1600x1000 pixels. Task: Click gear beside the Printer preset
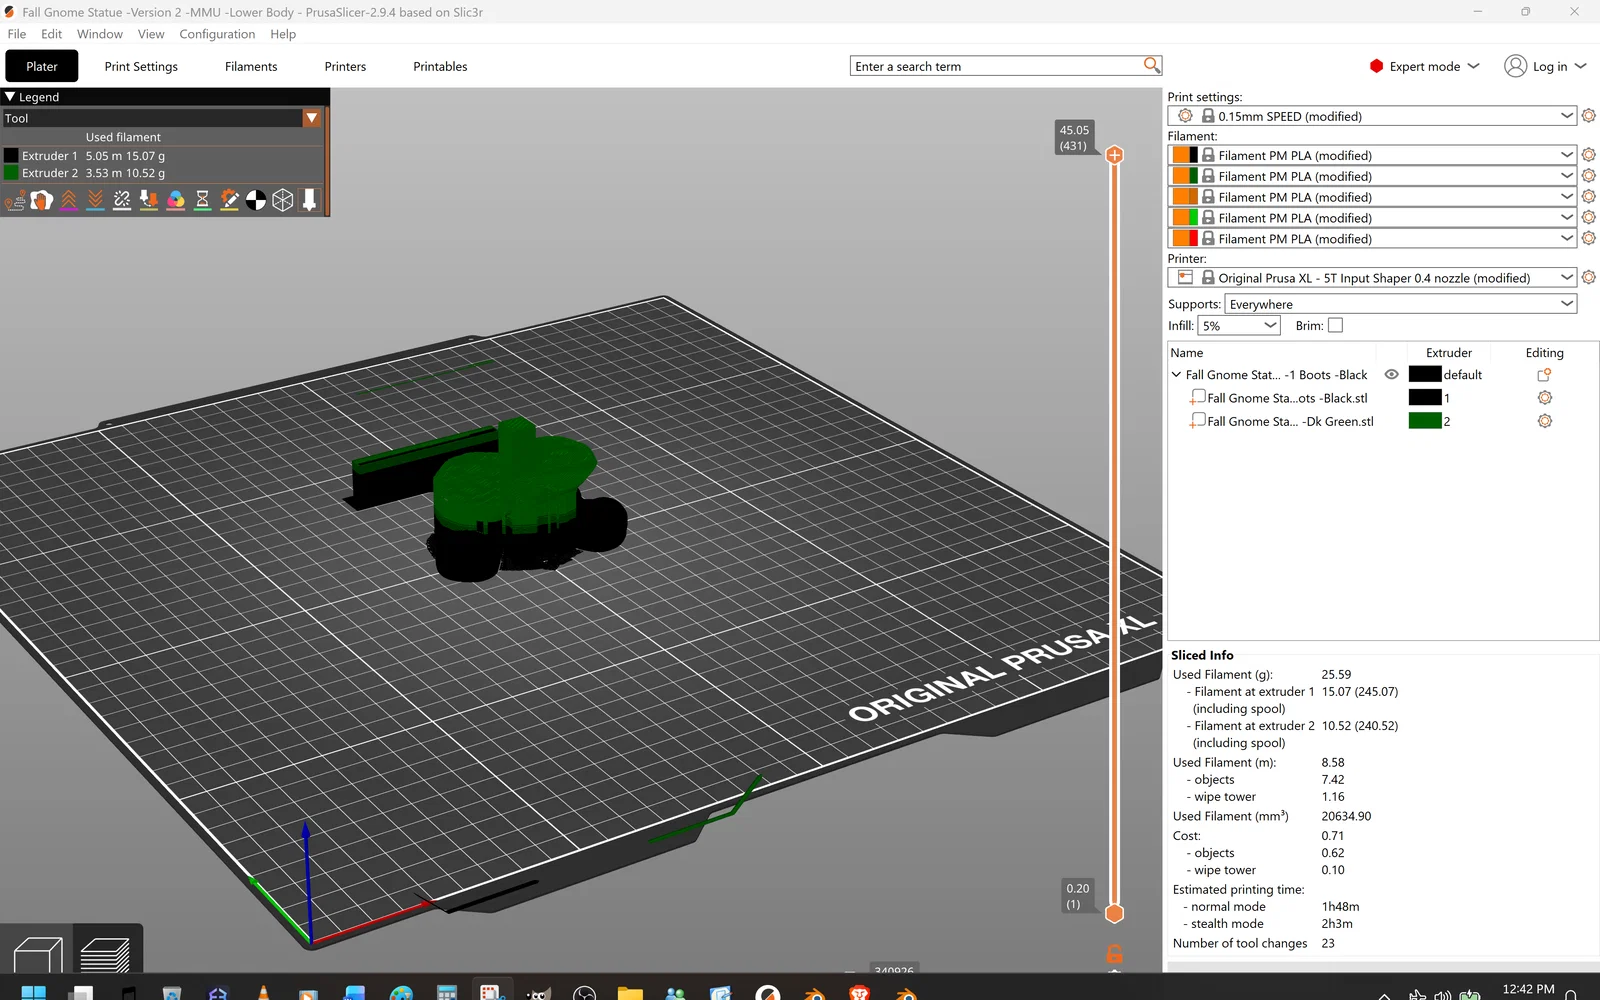(x=1589, y=277)
